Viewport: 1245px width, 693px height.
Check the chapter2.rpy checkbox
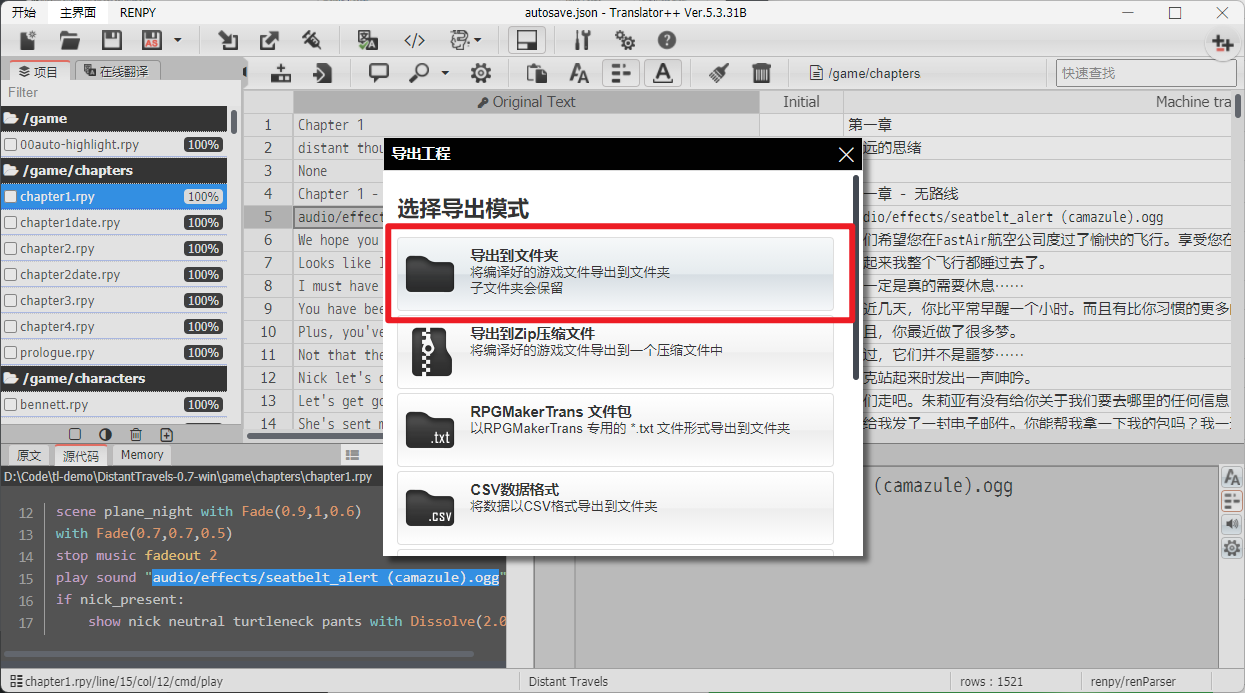click(11, 249)
